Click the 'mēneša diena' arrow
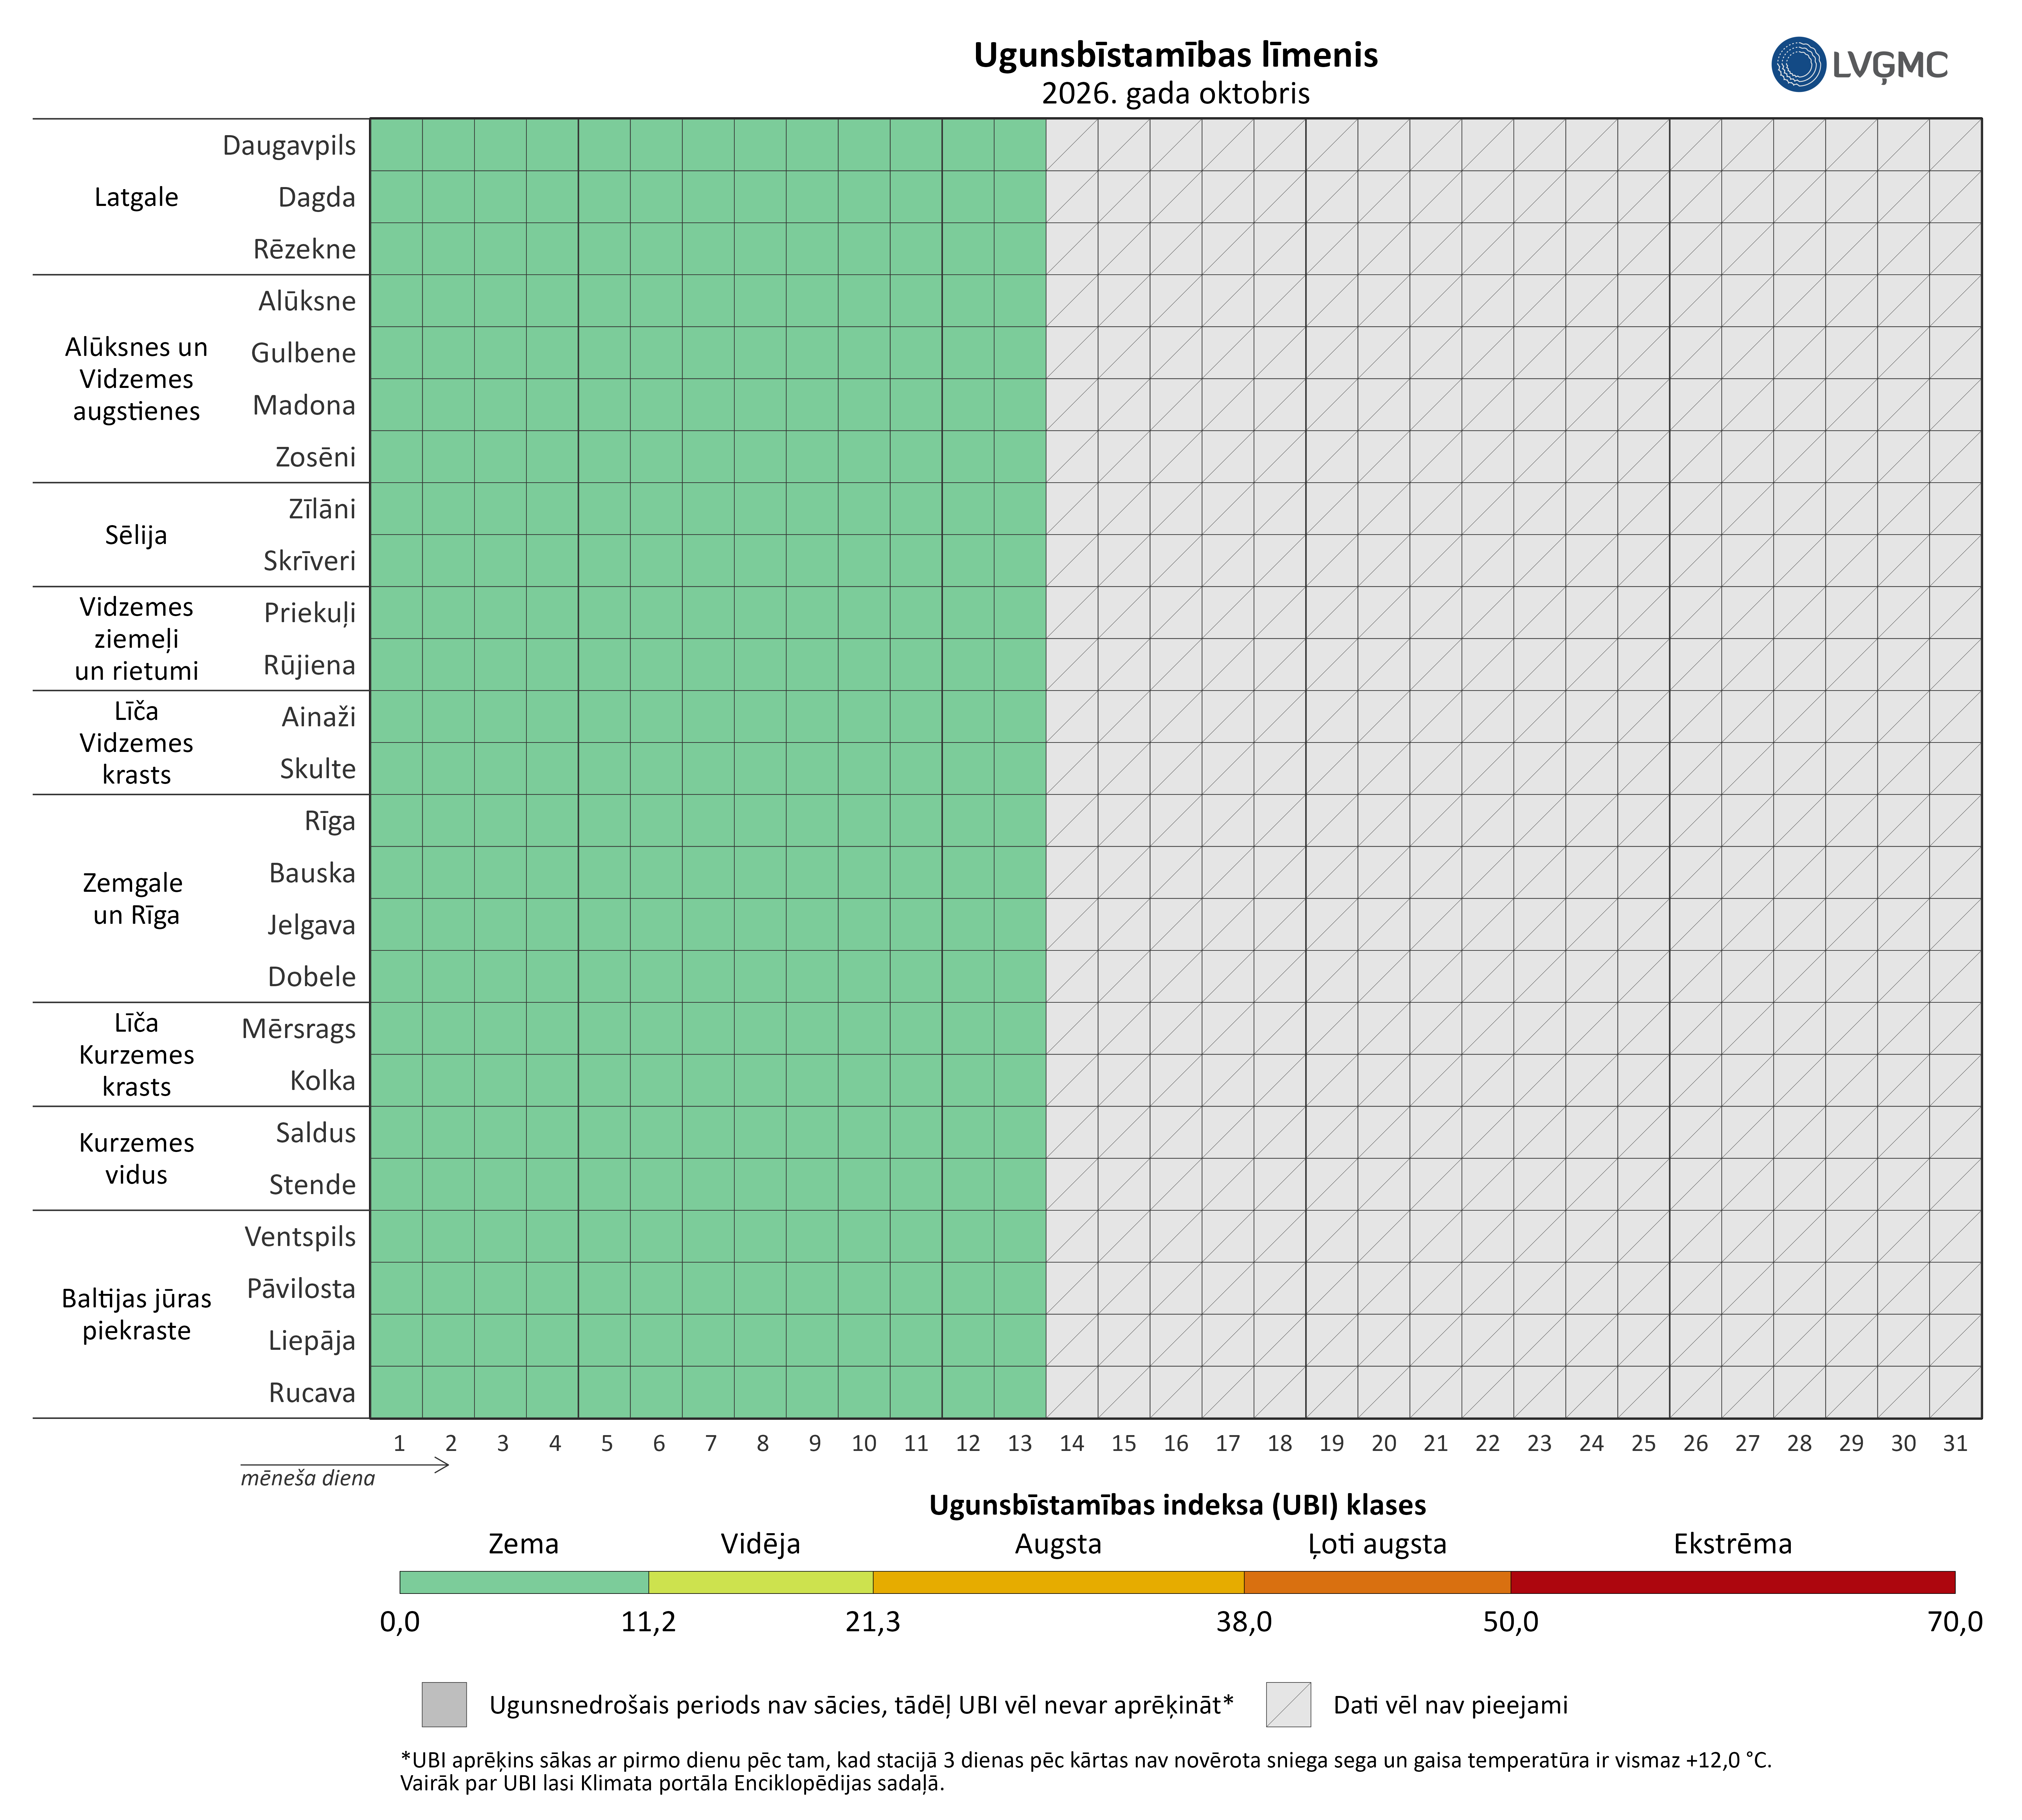 coord(345,1465)
